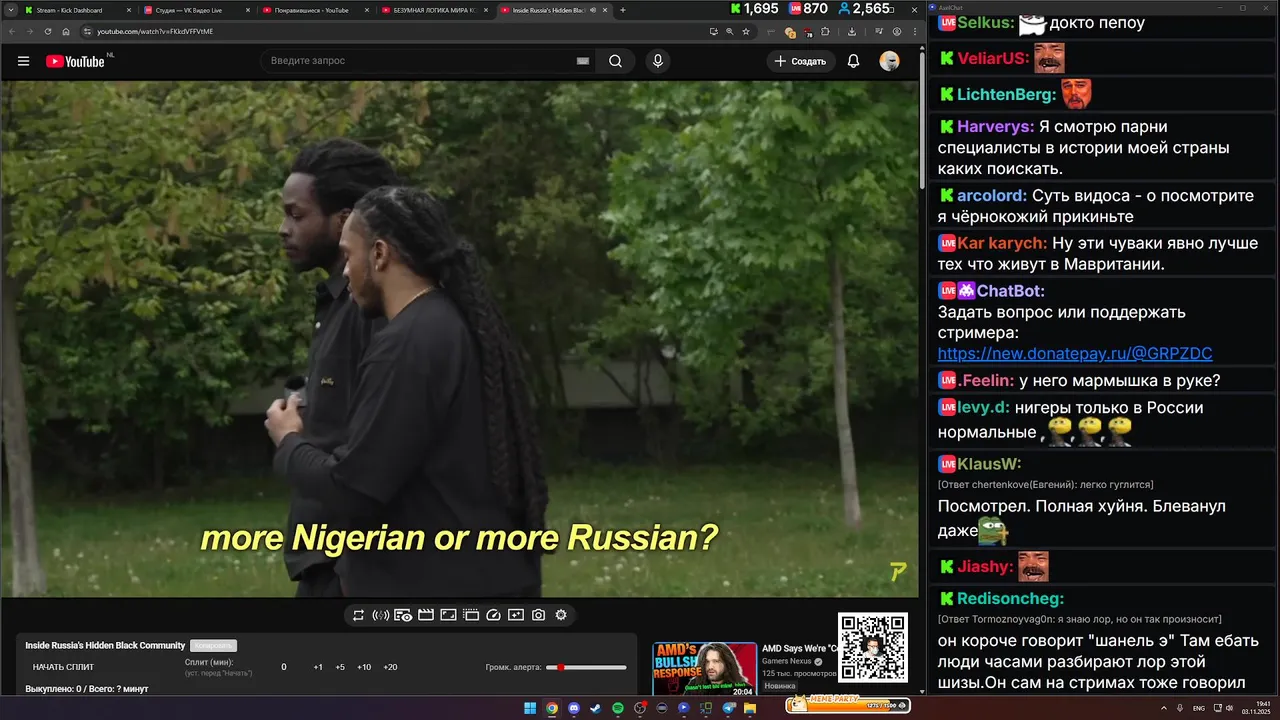This screenshot has height=720, width=1280.
Task: Click the split minutes value 0 field
Action: point(284,667)
